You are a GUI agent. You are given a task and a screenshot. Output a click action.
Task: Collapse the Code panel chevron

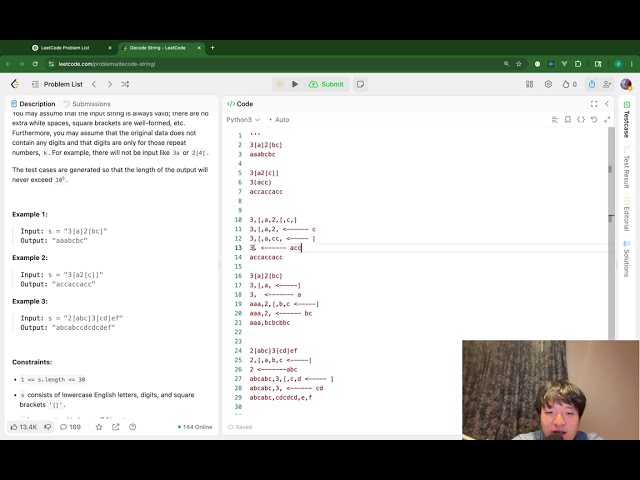(x=607, y=104)
